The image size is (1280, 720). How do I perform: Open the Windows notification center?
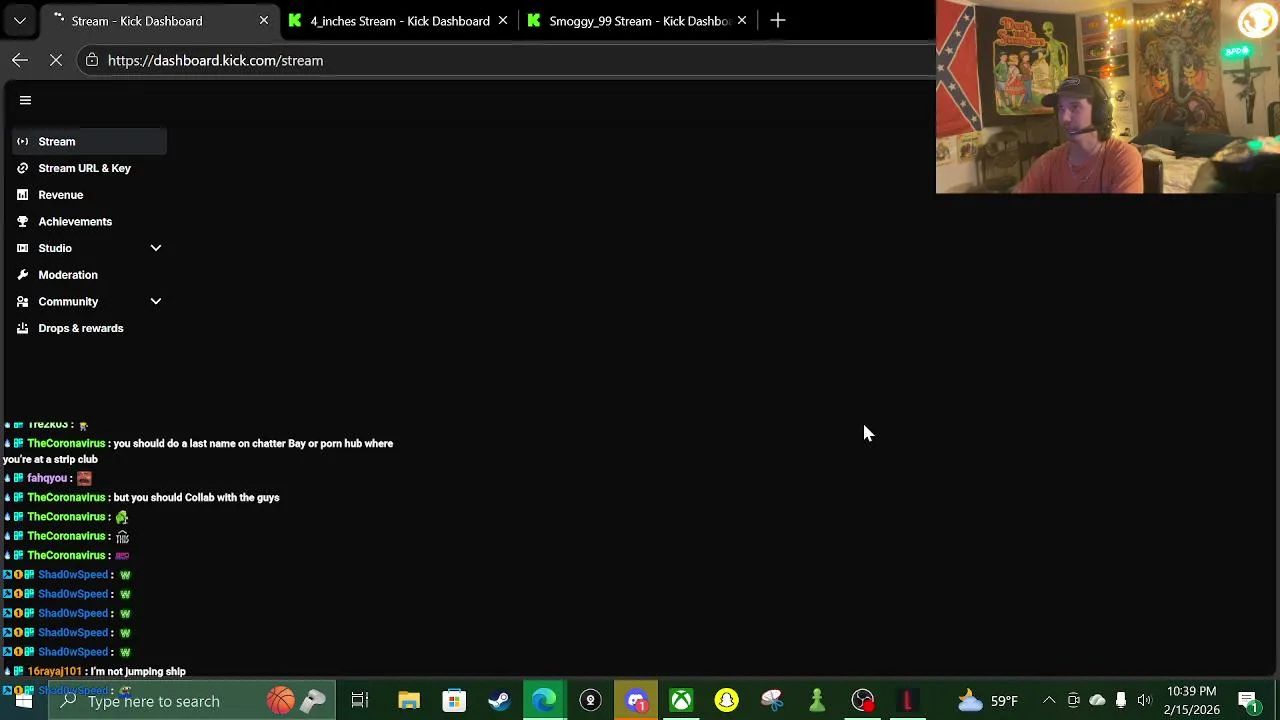coord(1248,701)
